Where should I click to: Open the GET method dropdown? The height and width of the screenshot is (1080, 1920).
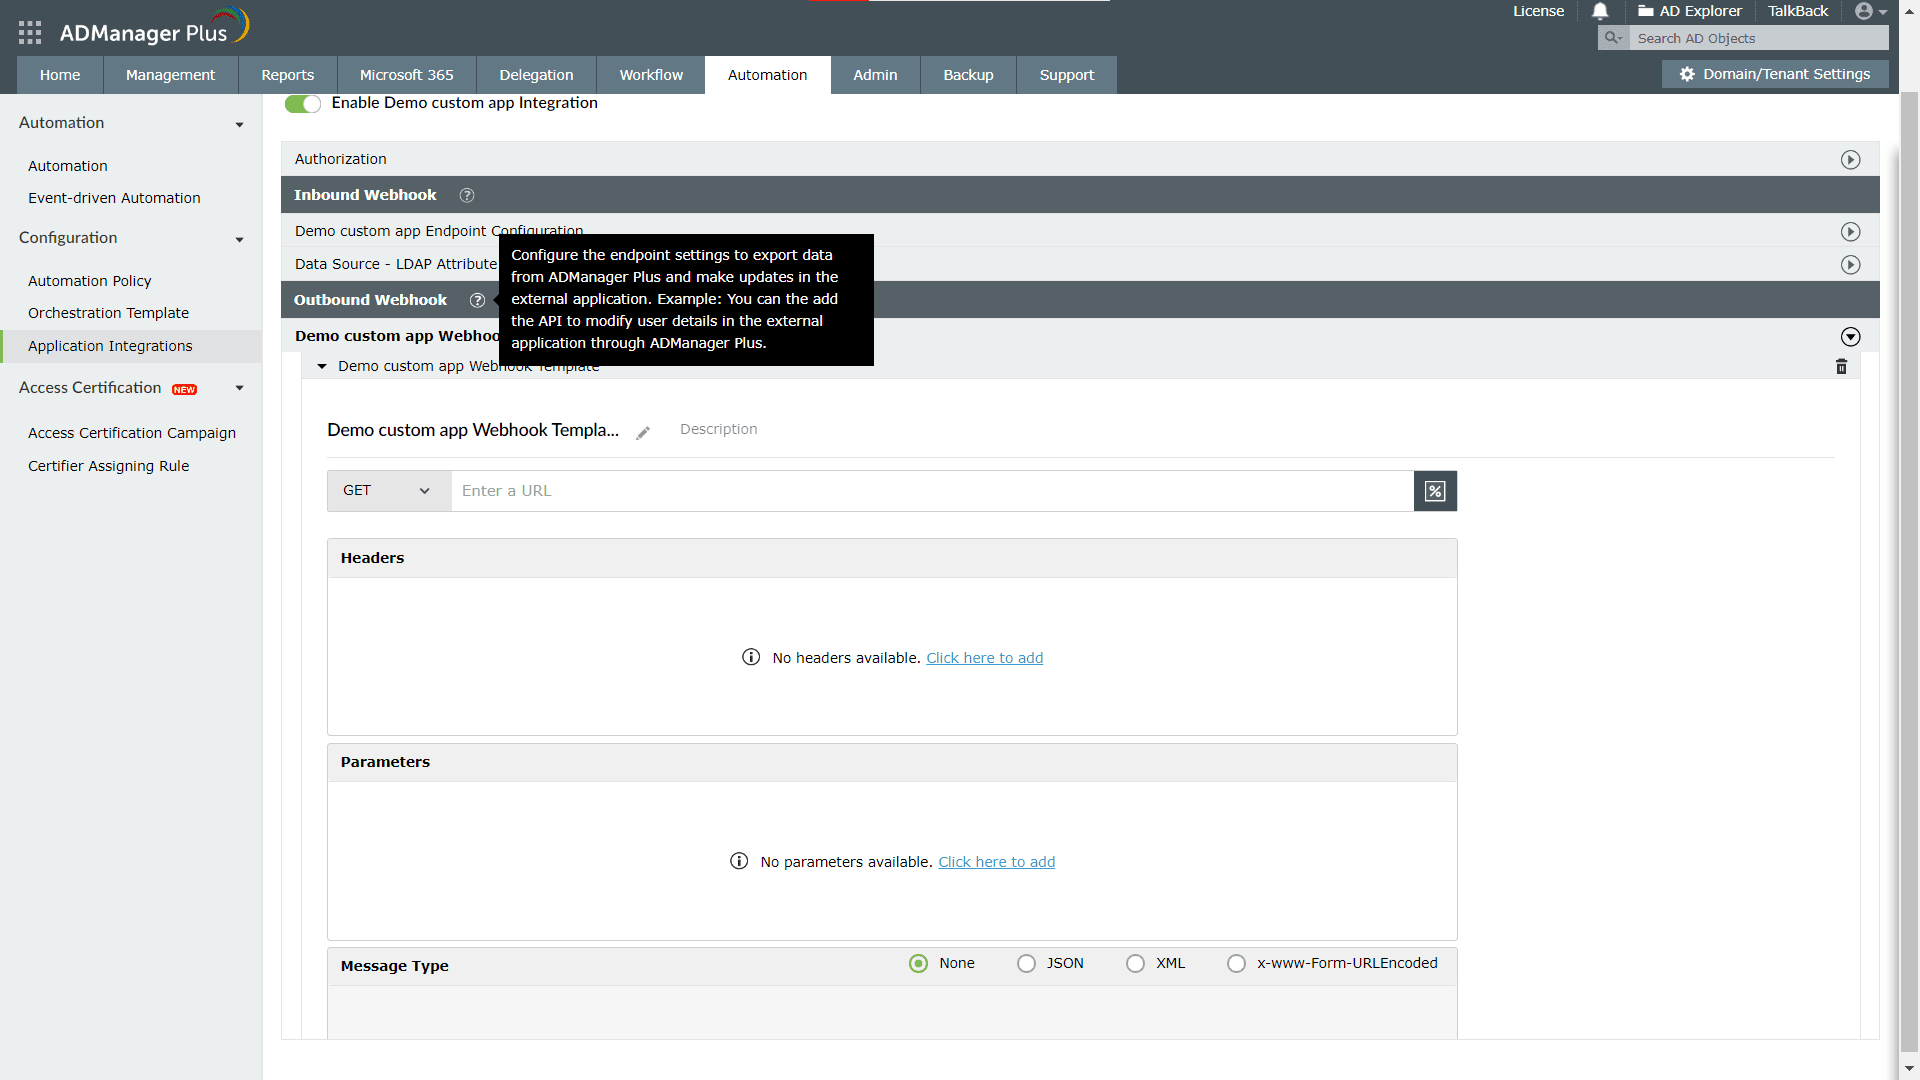point(388,491)
